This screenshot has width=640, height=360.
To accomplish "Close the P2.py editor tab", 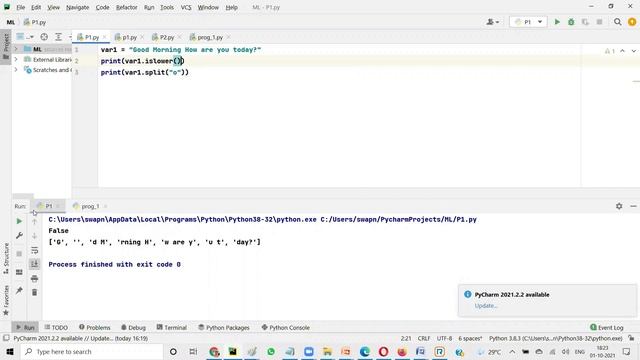I will point(180,37).
